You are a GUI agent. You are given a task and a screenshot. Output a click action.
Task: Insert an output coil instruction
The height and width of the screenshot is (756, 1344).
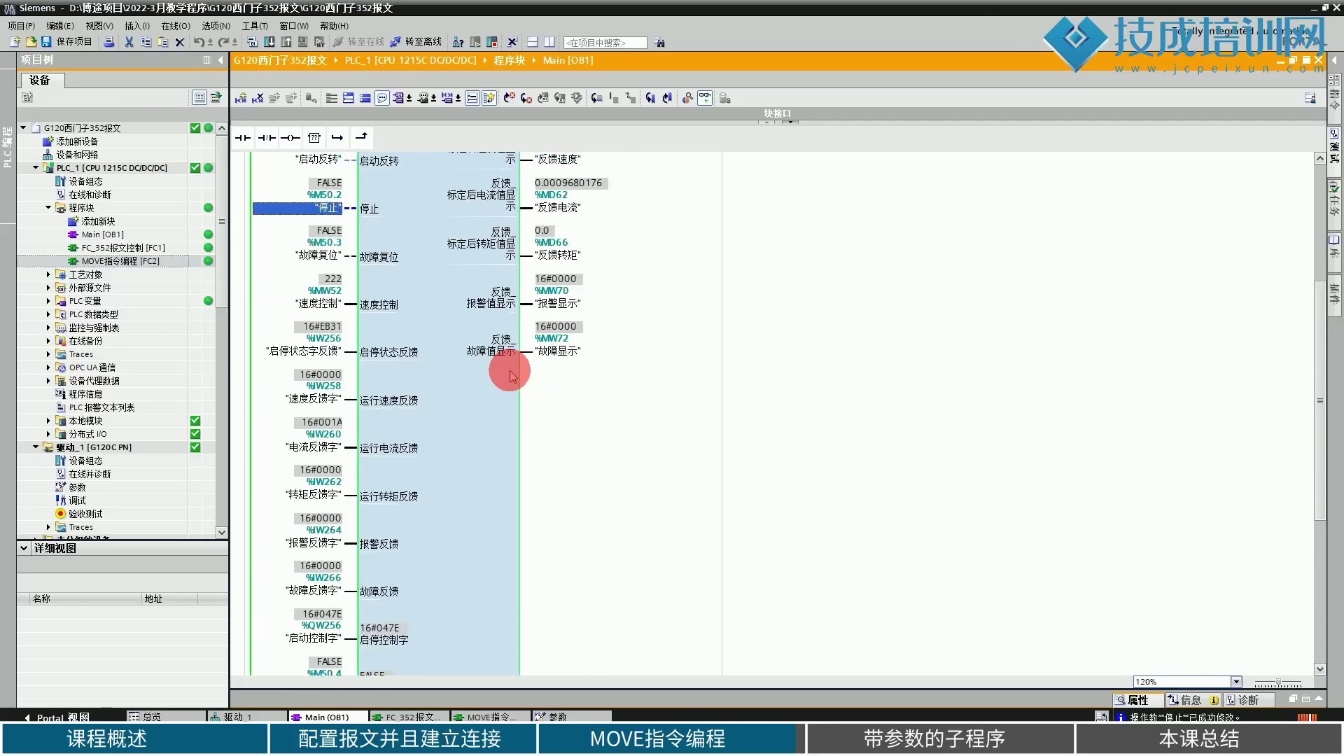click(x=290, y=137)
